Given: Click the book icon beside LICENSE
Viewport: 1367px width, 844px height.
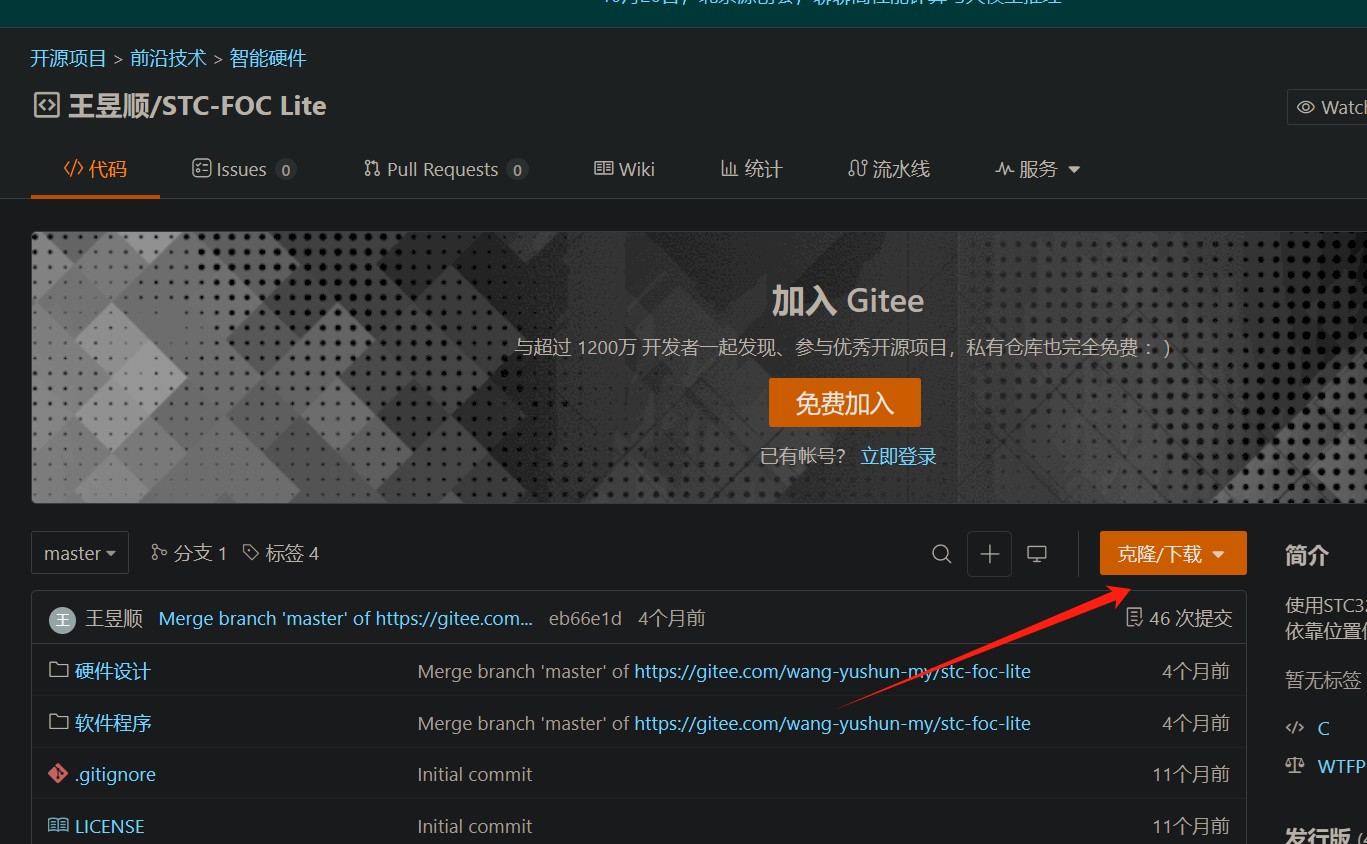Looking at the screenshot, I should click(x=58, y=826).
